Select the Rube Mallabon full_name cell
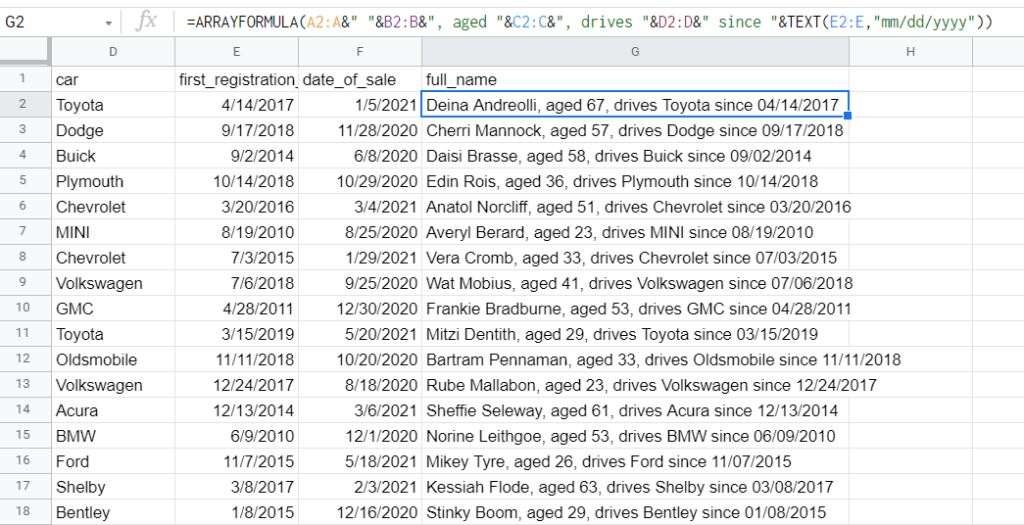 tap(635, 385)
